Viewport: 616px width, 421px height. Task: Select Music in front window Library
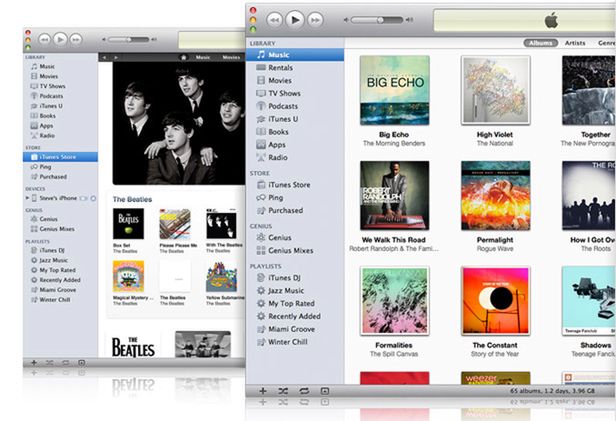pos(295,55)
